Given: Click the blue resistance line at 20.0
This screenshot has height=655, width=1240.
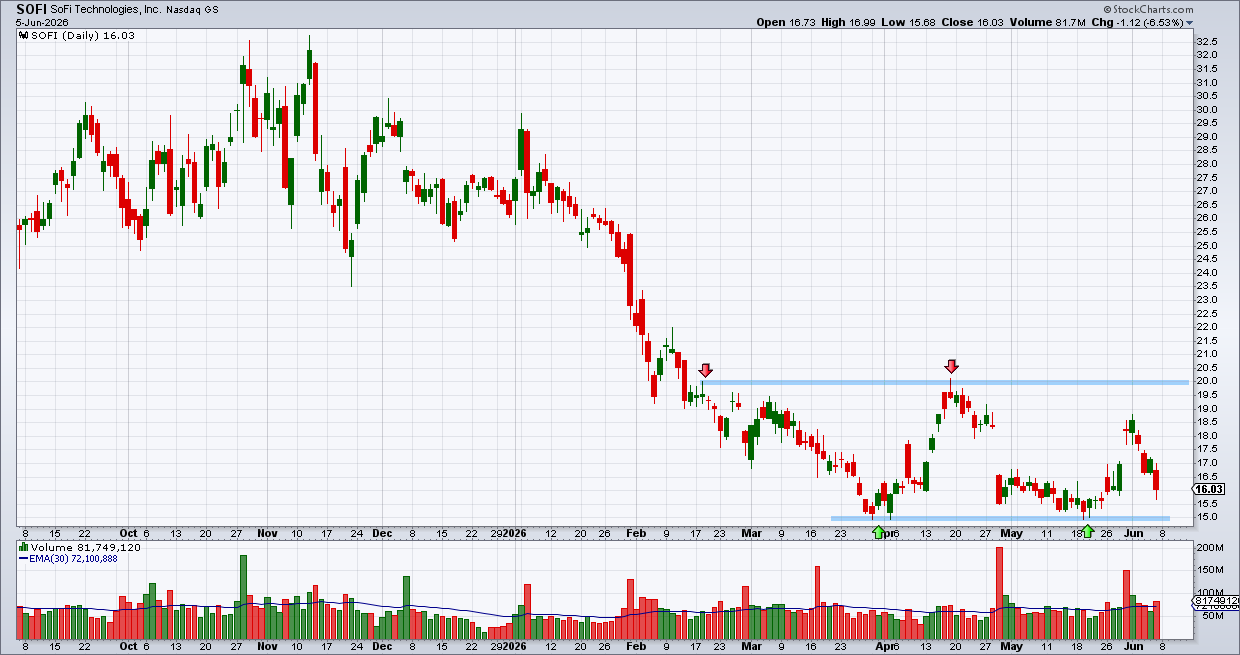Looking at the screenshot, I should (945, 382).
